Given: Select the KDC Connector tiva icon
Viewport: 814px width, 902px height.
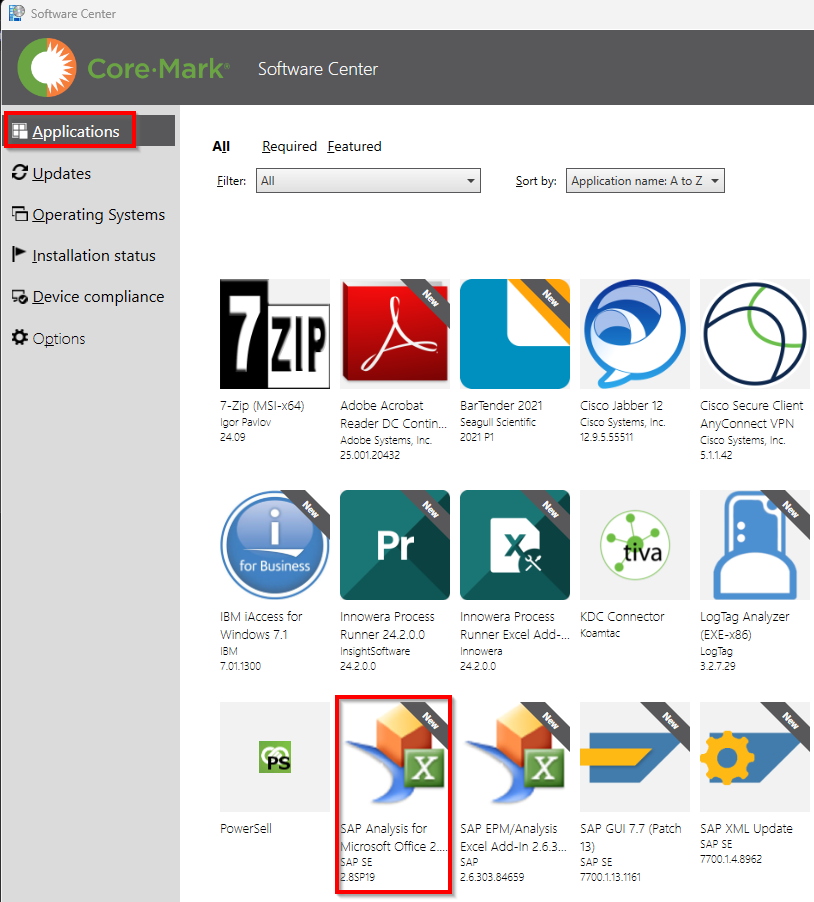Looking at the screenshot, I should pos(635,545).
